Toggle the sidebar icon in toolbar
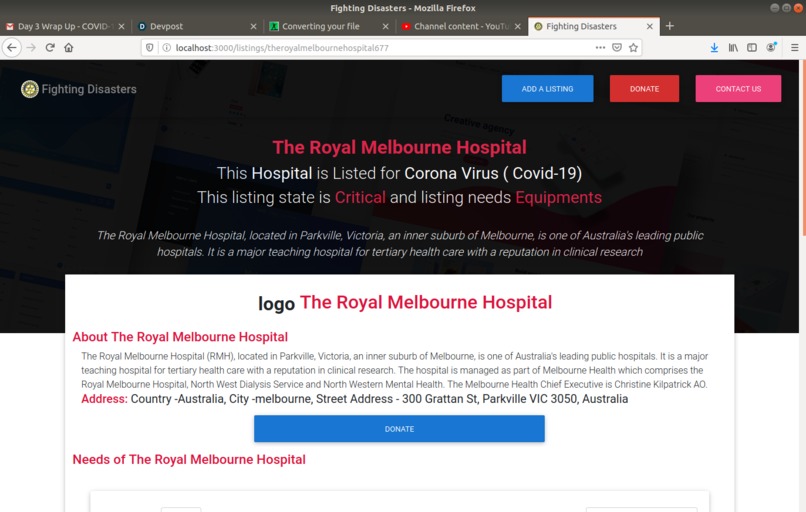Screen dimensions: 806x512 (752, 48)
